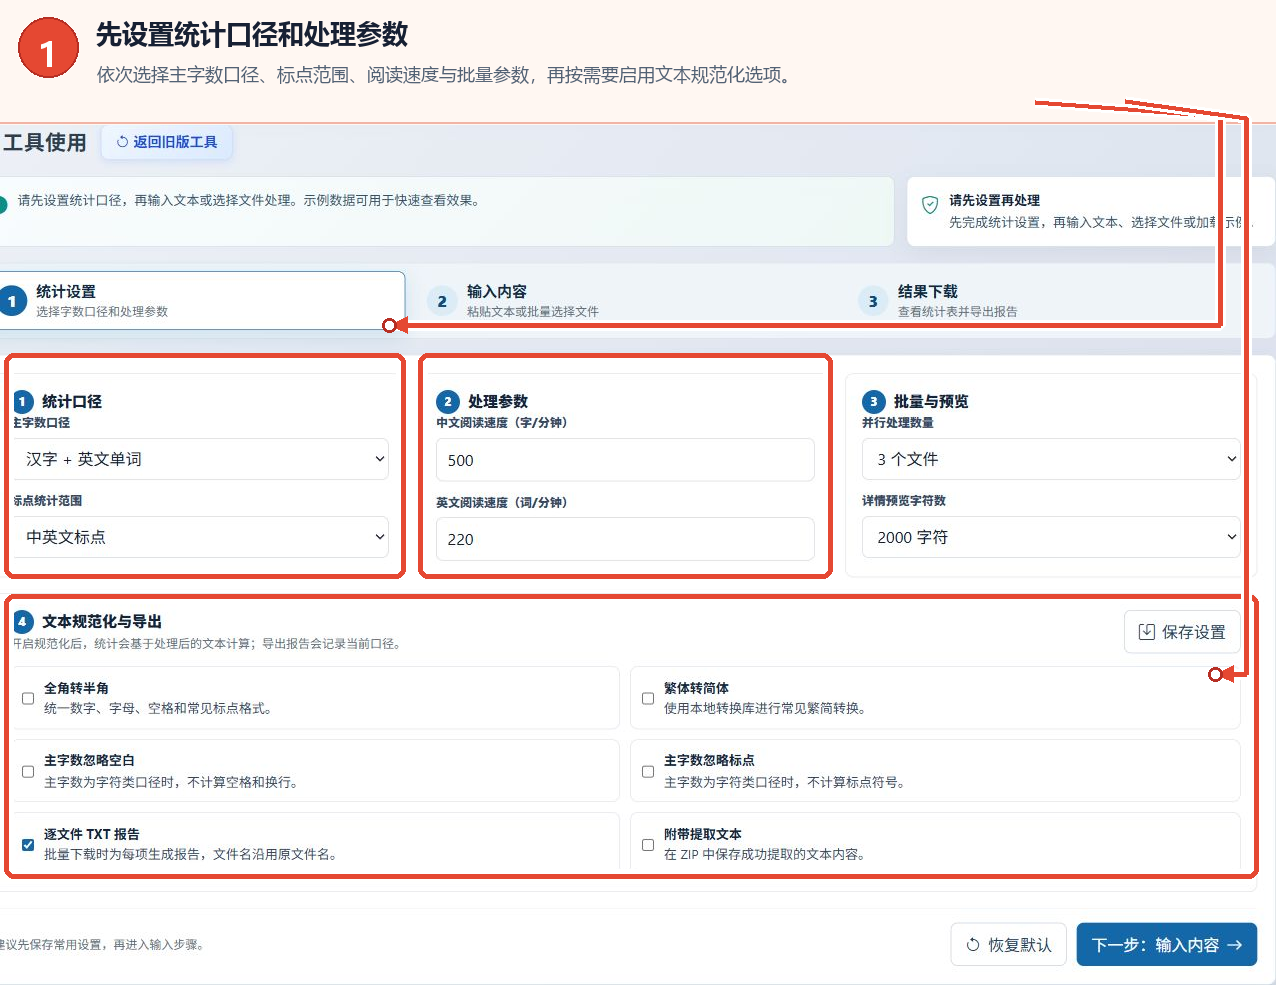The height and width of the screenshot is (985, 1276).
Task: Click the 处理参数 section heading
Action: (498, 401)
